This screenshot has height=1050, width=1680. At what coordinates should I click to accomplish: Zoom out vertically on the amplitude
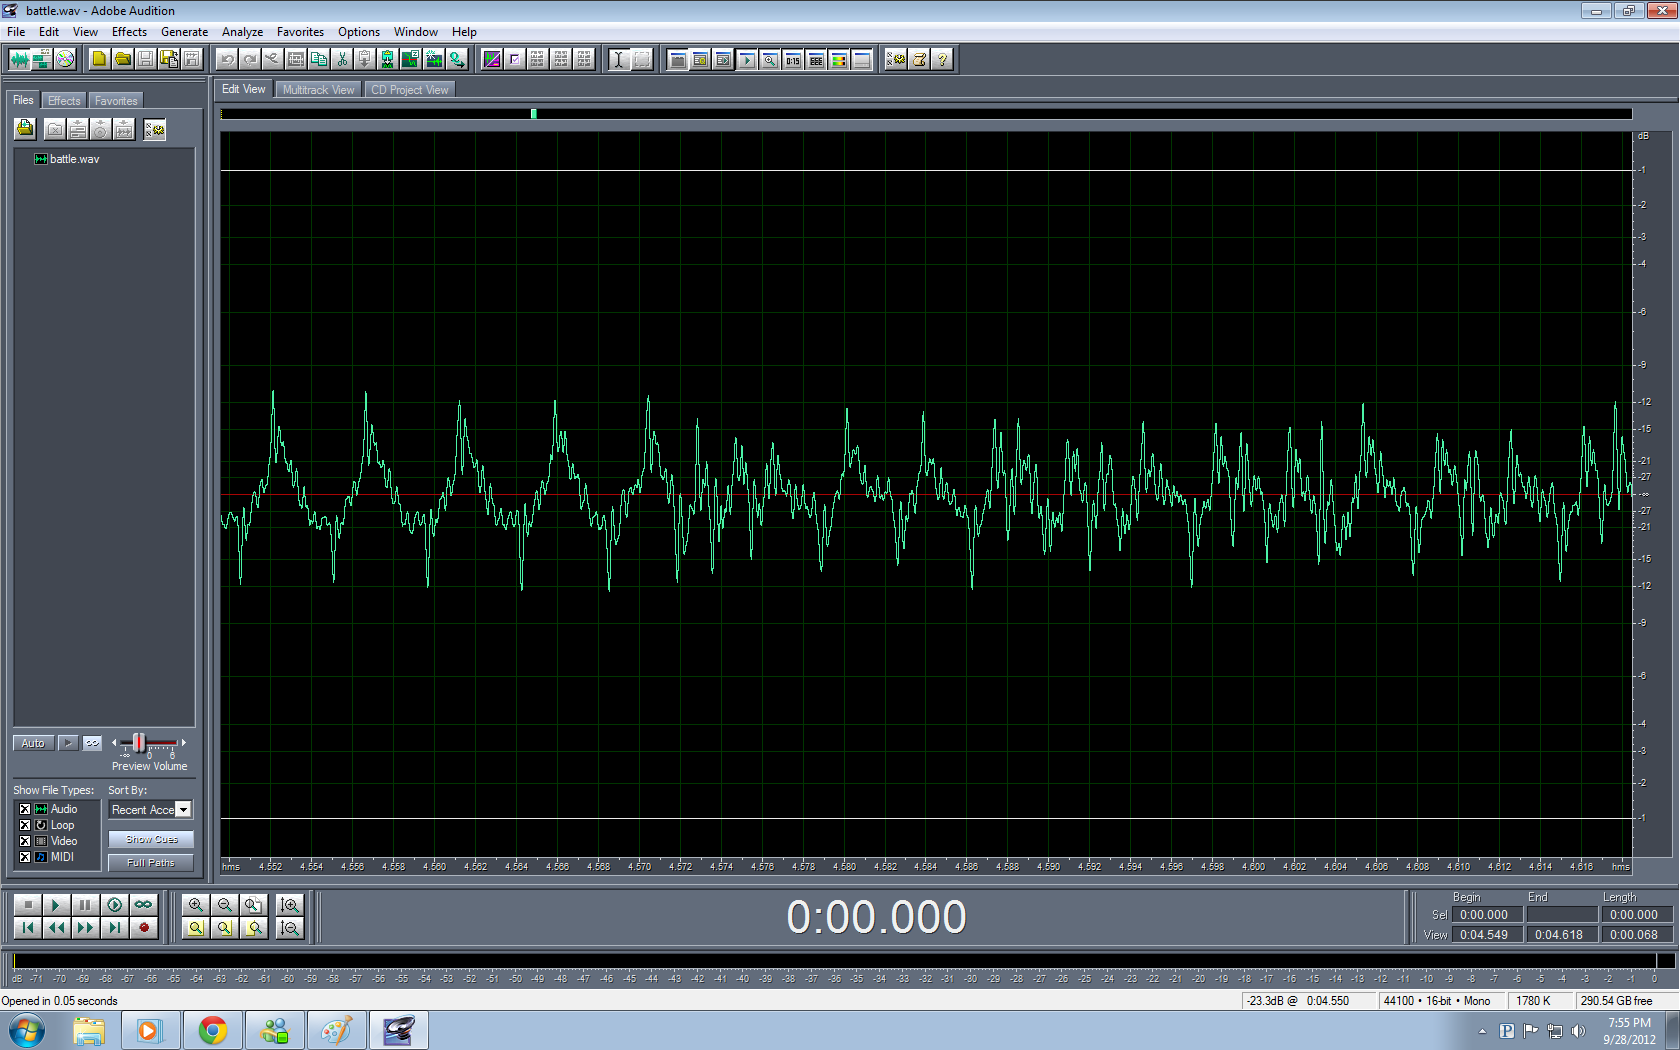point(290,928)
